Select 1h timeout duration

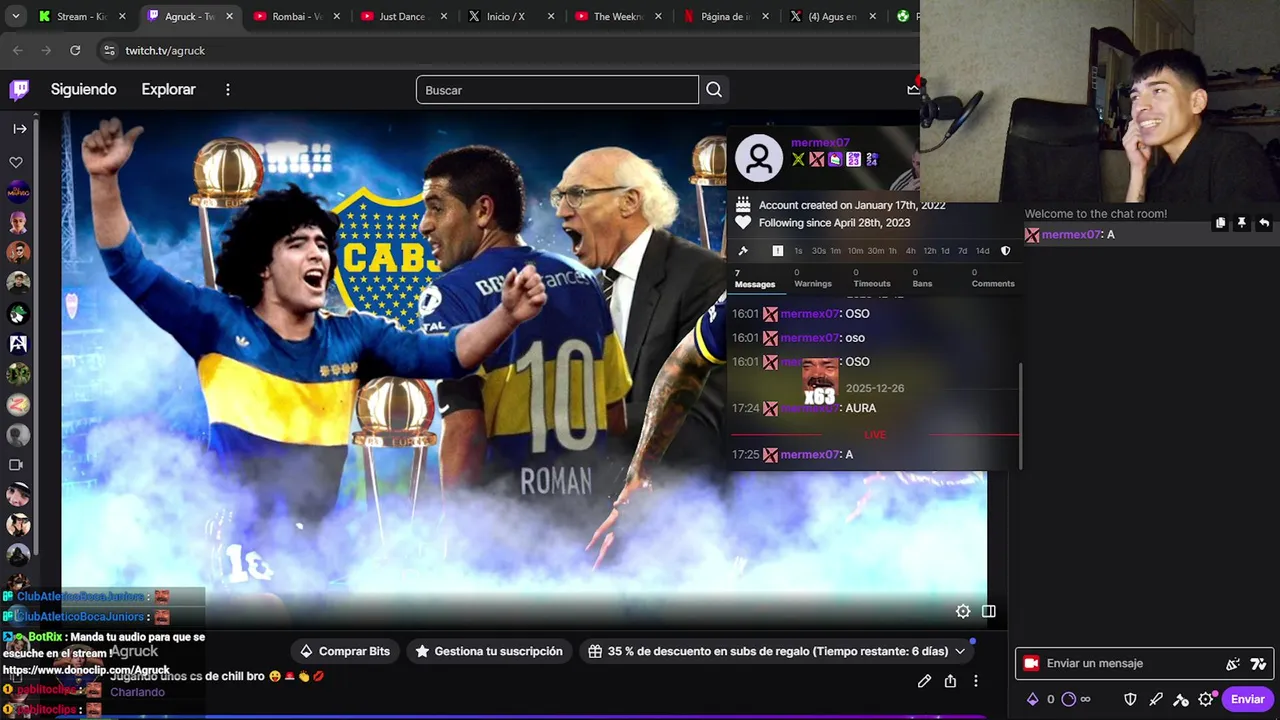point(893,251)
